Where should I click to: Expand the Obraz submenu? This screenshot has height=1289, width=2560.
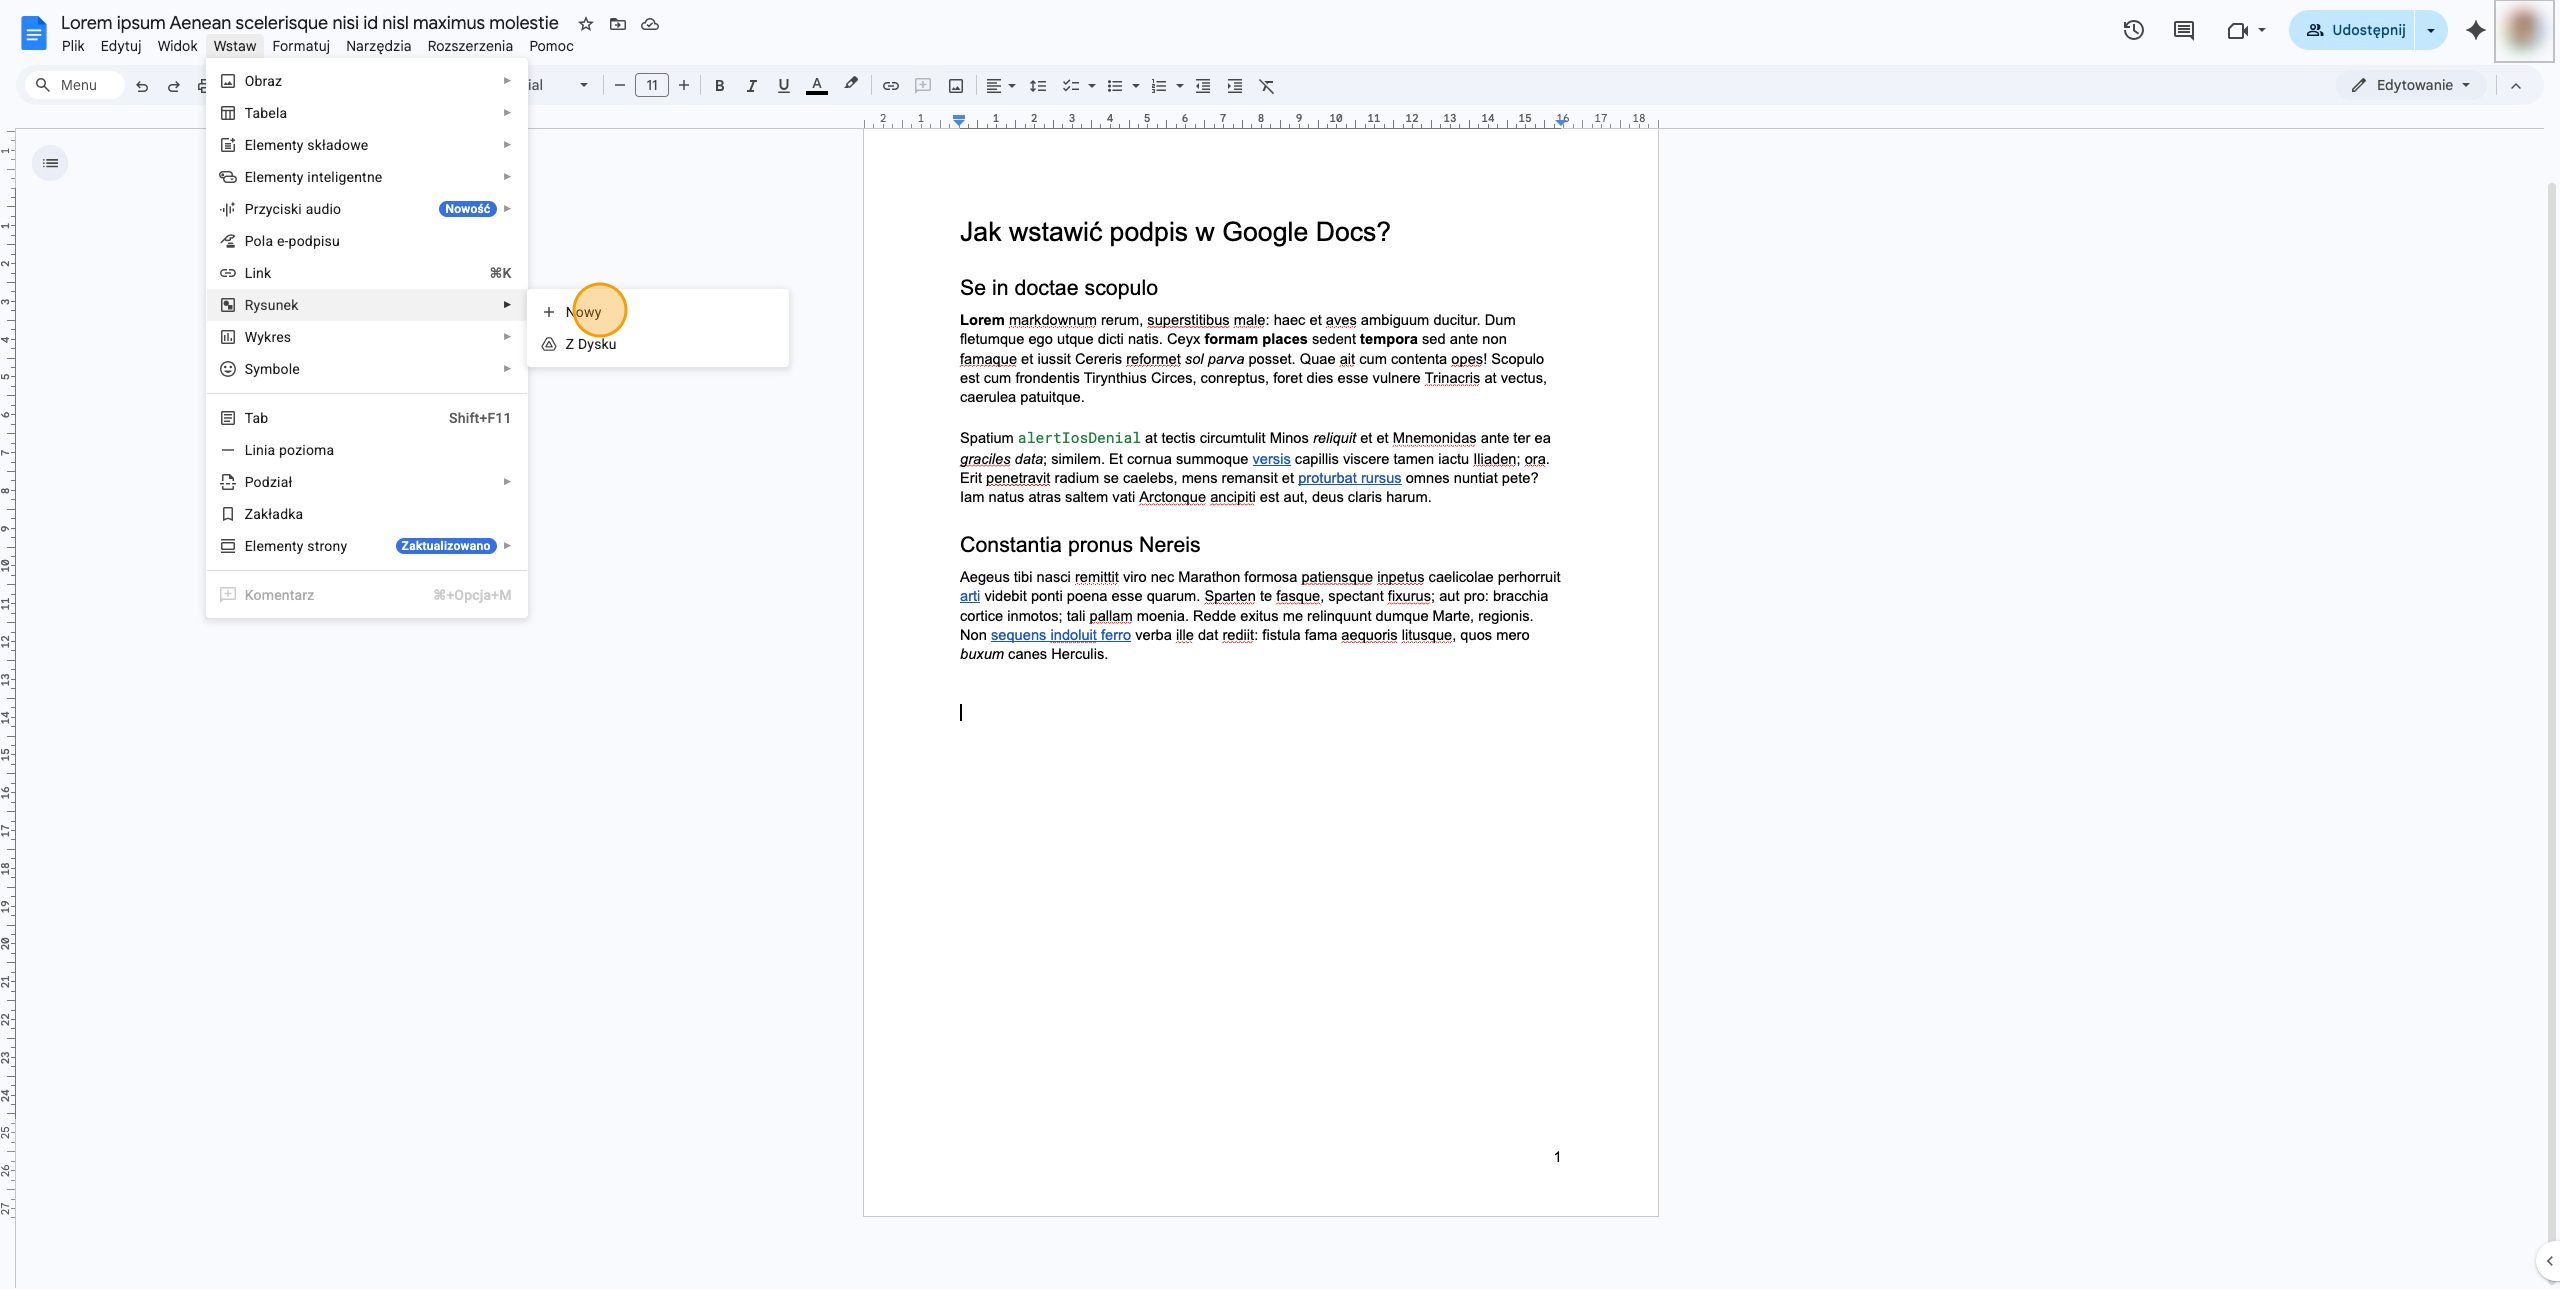pos(367,81)
